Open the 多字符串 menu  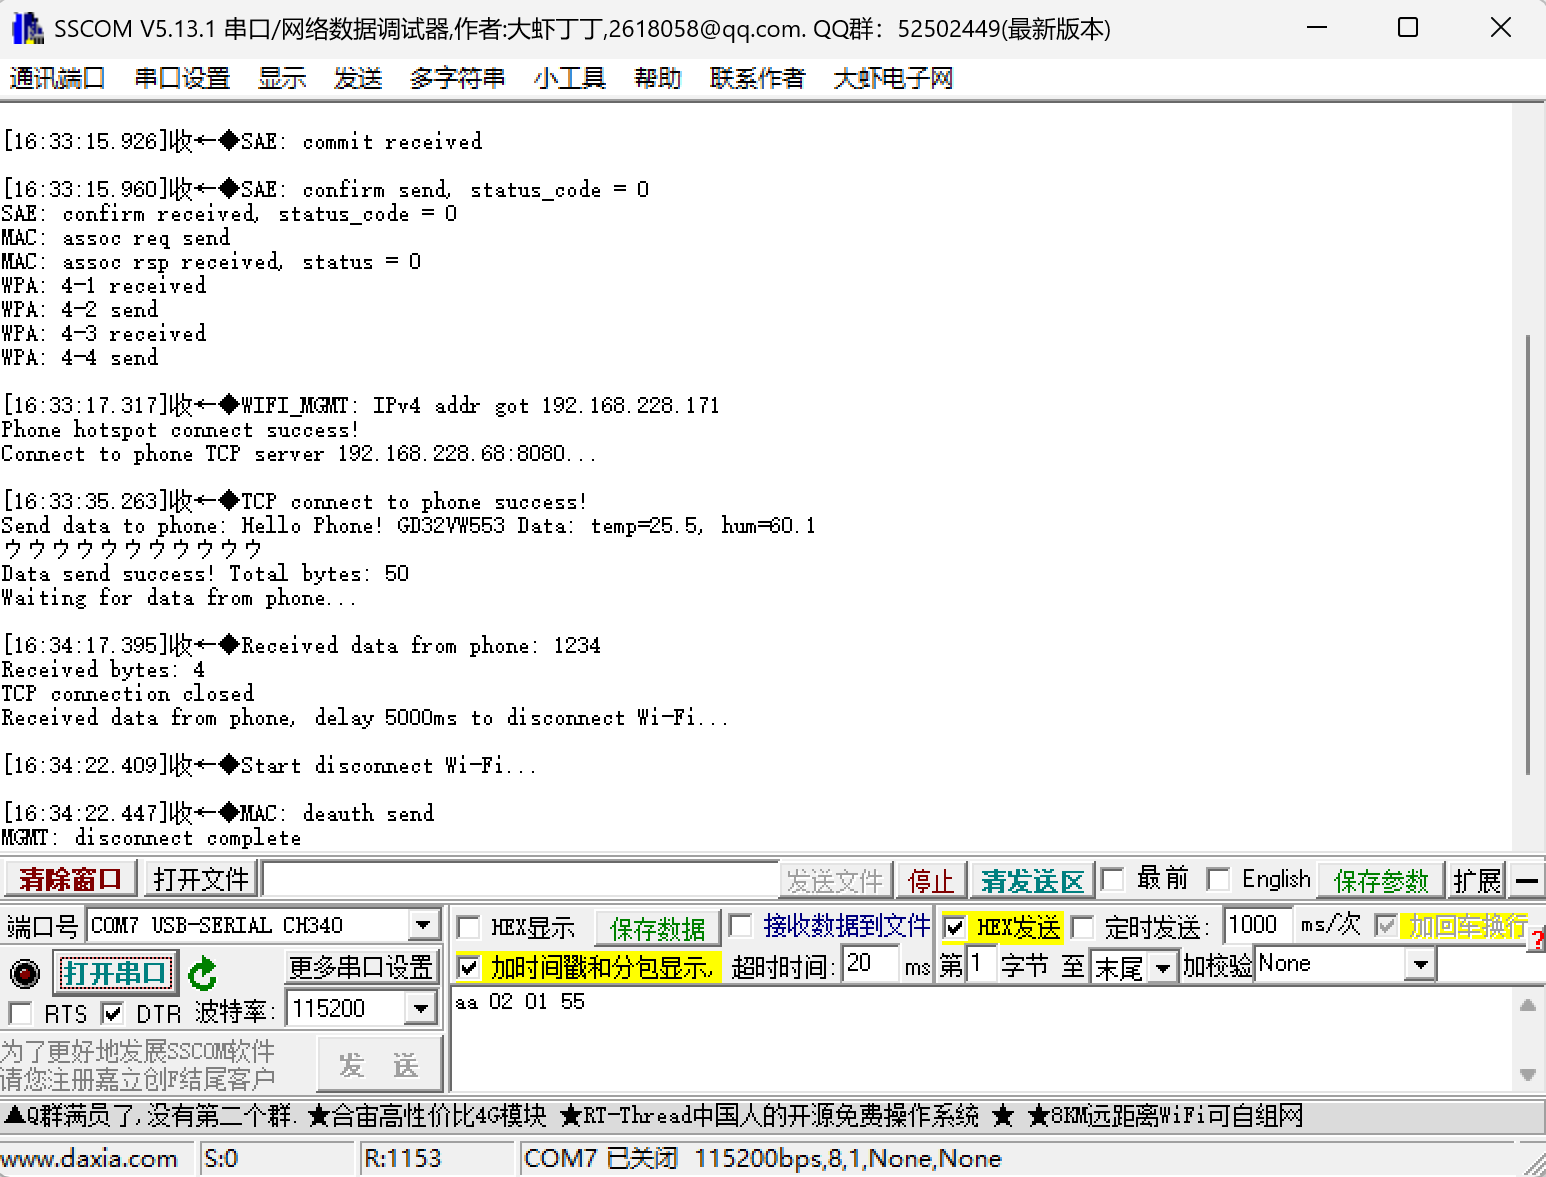(457, 78)
